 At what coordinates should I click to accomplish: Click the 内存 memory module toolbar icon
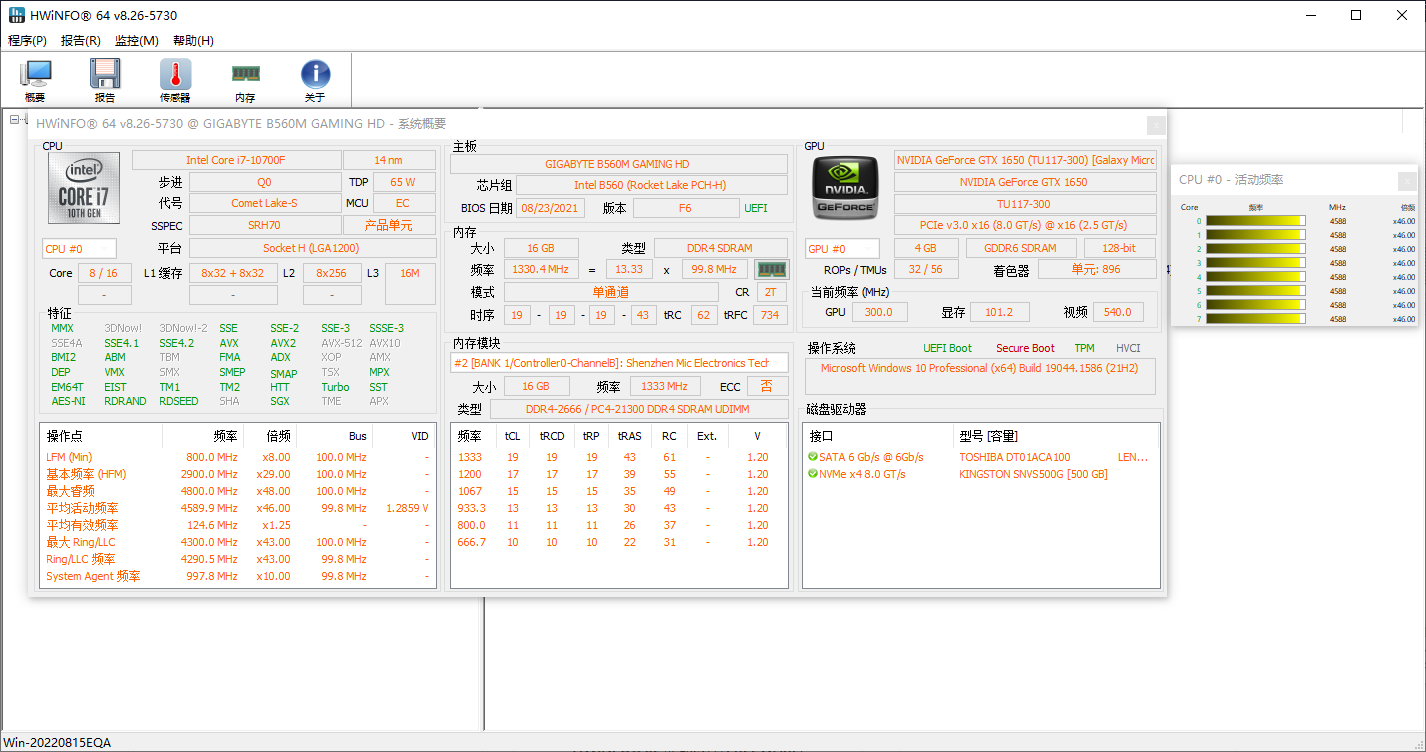(x=245, y=81)
